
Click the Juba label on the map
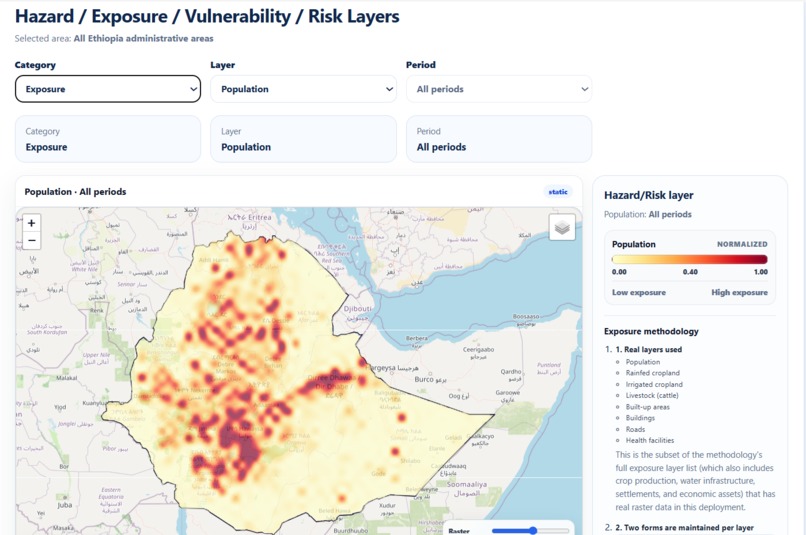[64, 505]
